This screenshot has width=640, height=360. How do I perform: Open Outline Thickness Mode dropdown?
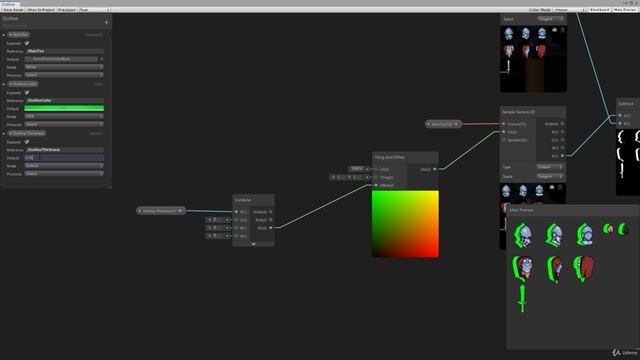coord(64,166)
